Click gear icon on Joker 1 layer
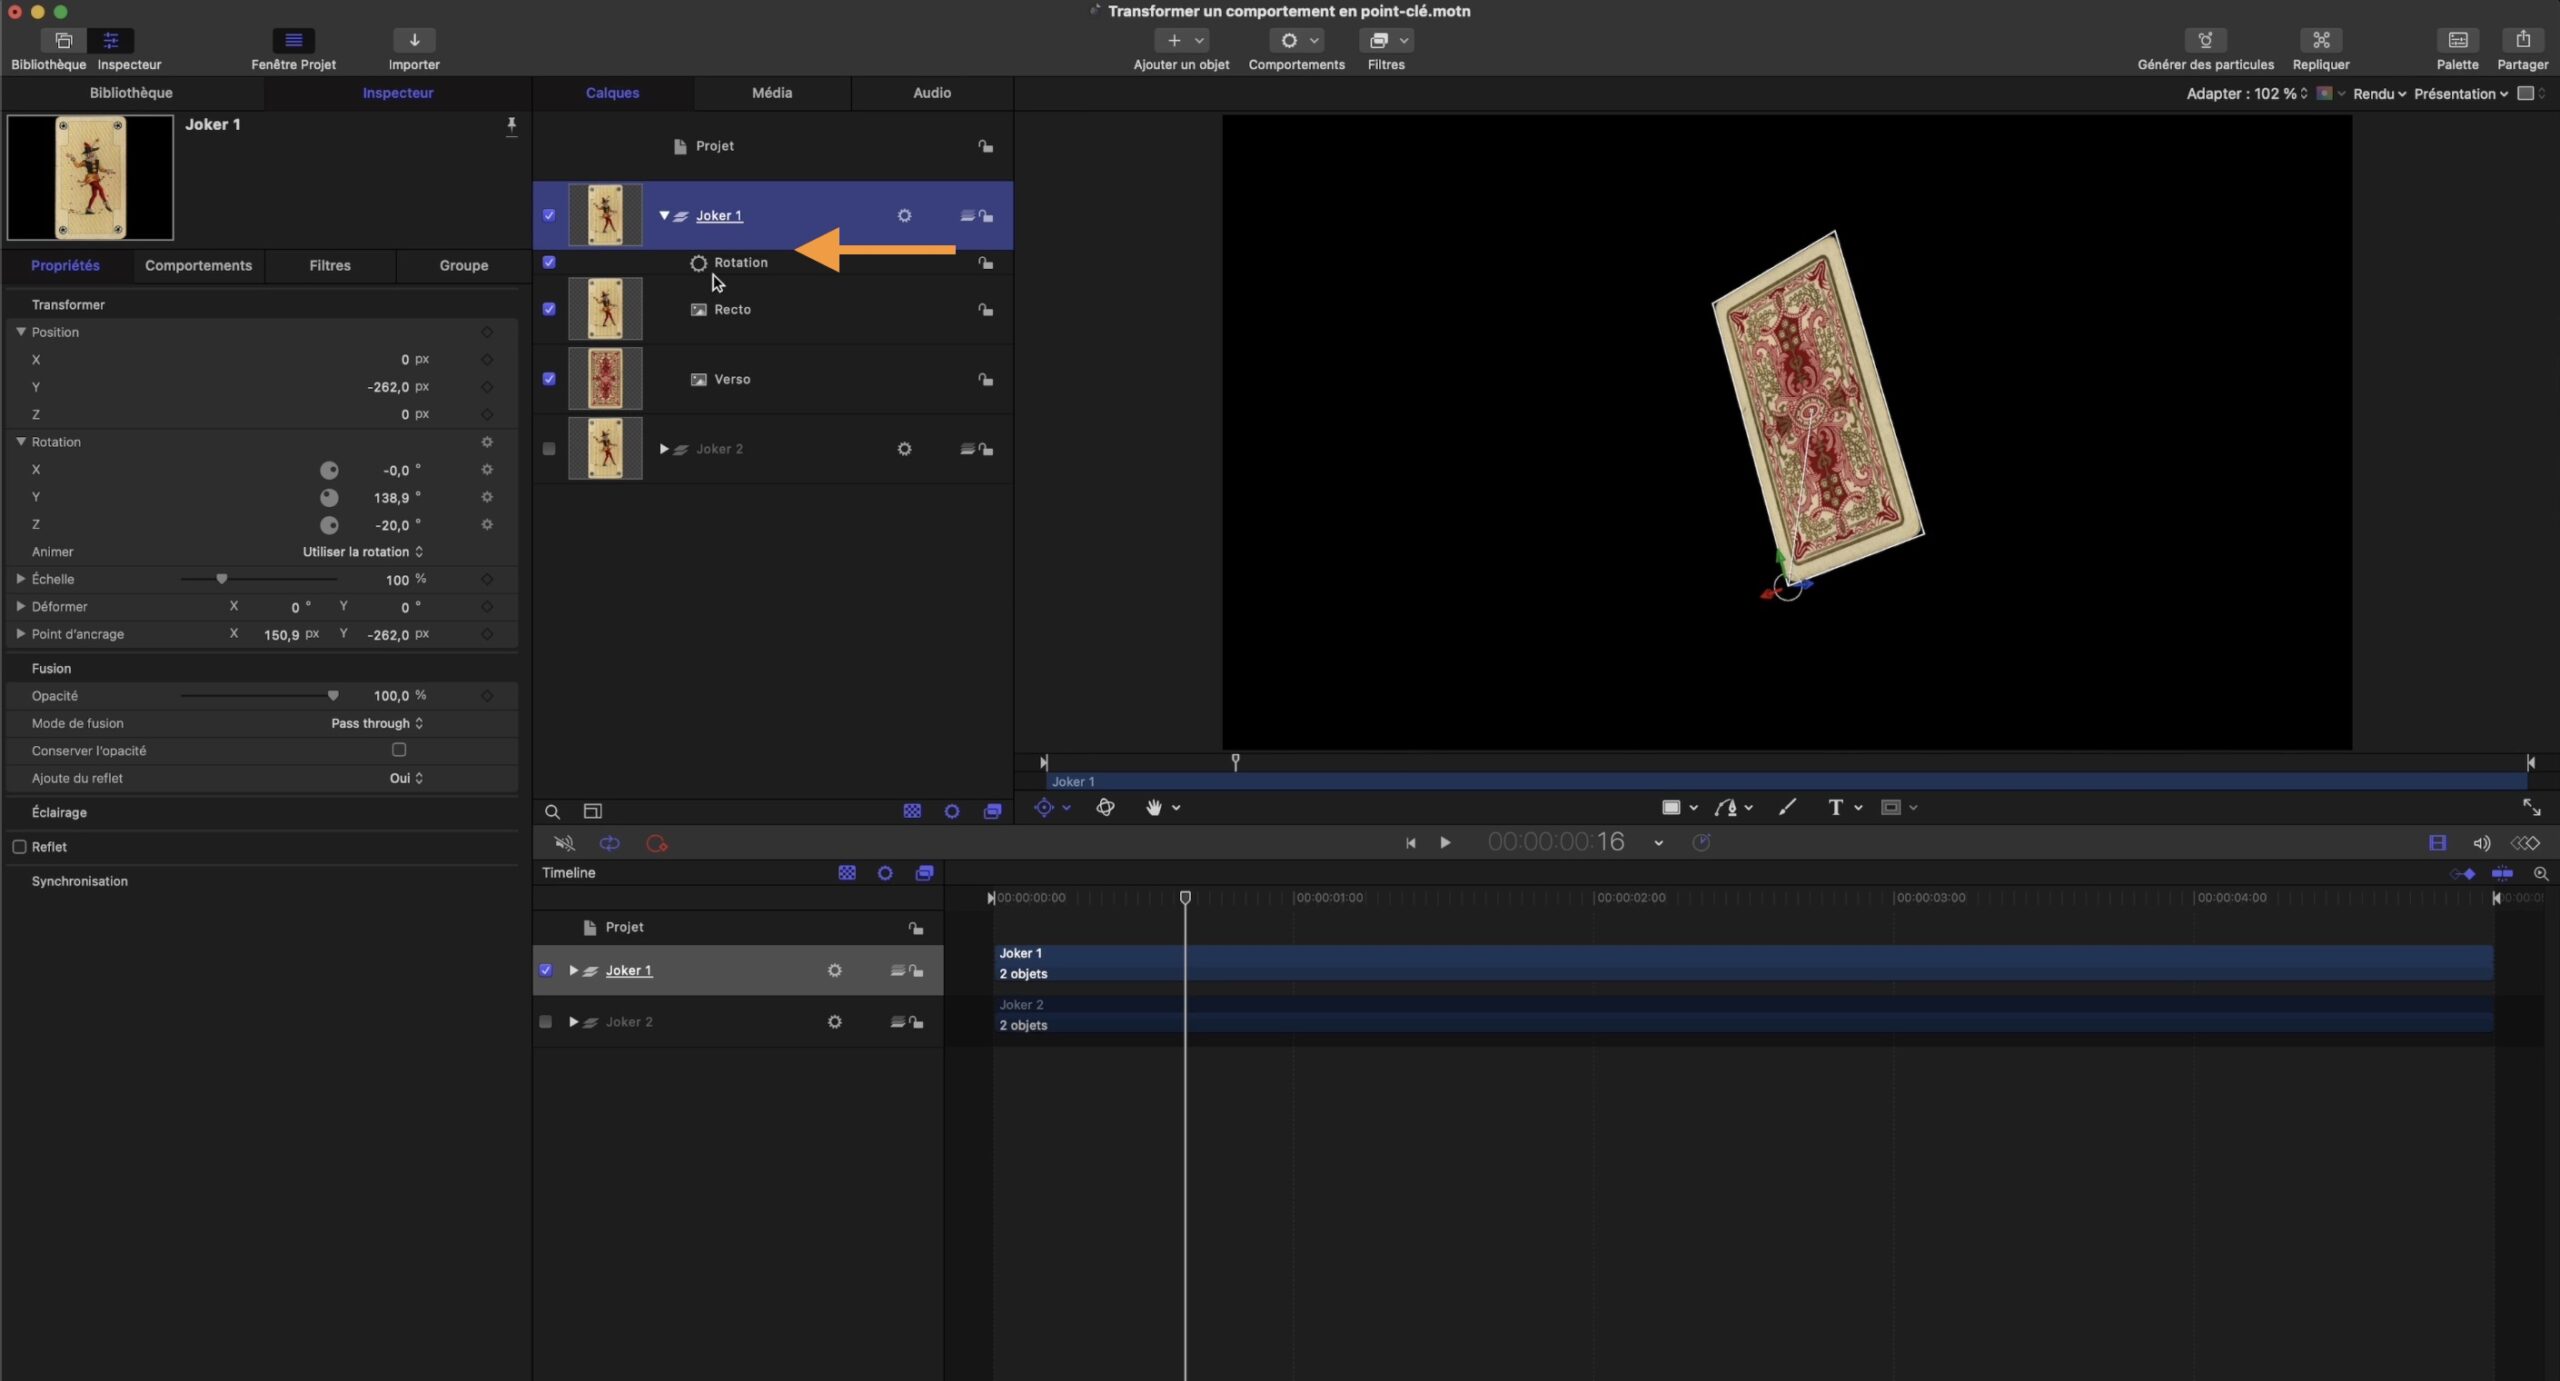The width and height of the screenshot is (2560, 1381). [x=904, y=216]
